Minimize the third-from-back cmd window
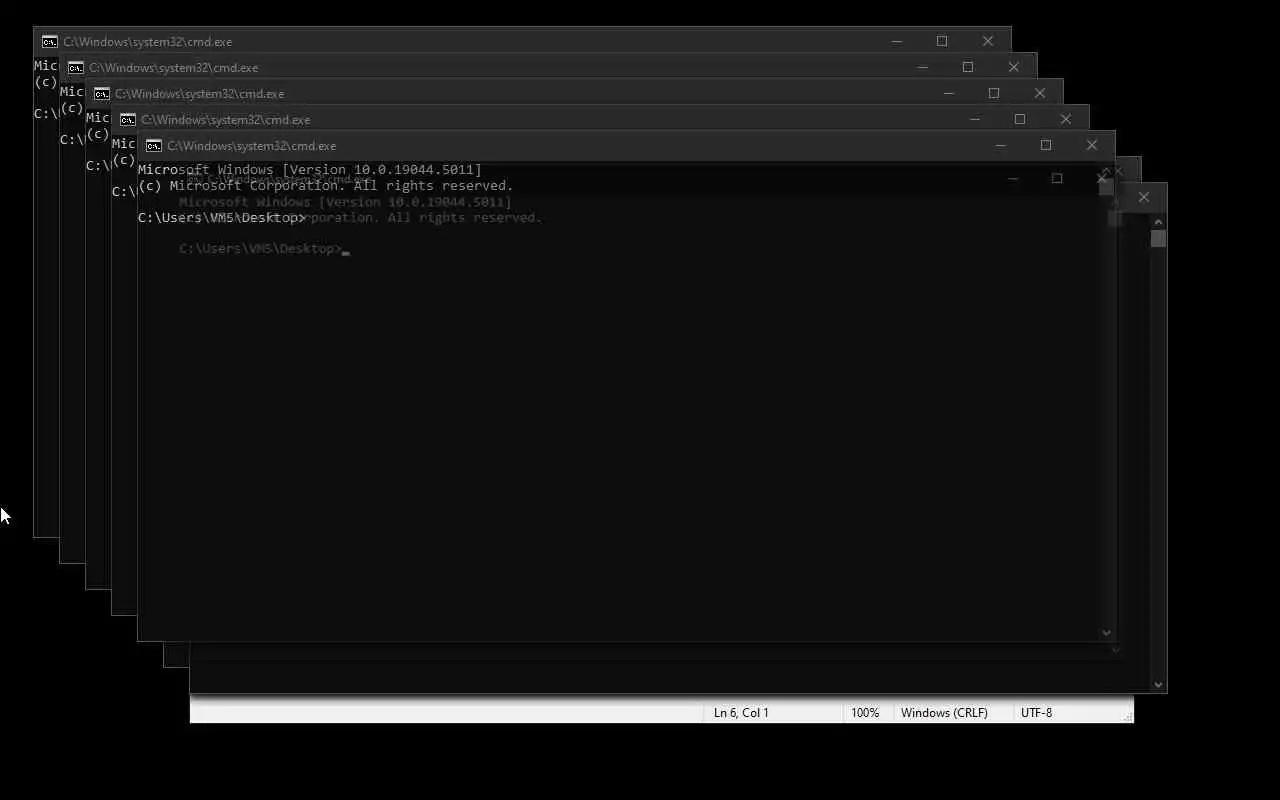The height and width of the screenshot is (800, 1280). (948, 94)
